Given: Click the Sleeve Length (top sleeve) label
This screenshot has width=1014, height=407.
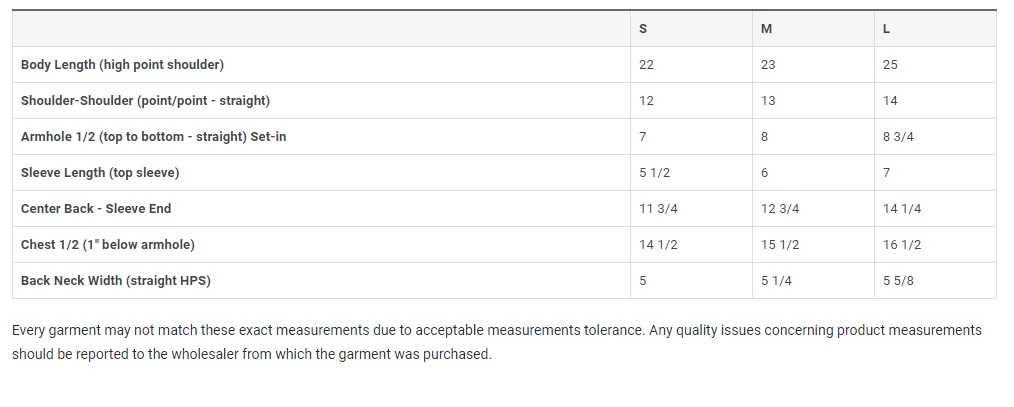Looking at the screenshot, I should click(x=100, y=172).
